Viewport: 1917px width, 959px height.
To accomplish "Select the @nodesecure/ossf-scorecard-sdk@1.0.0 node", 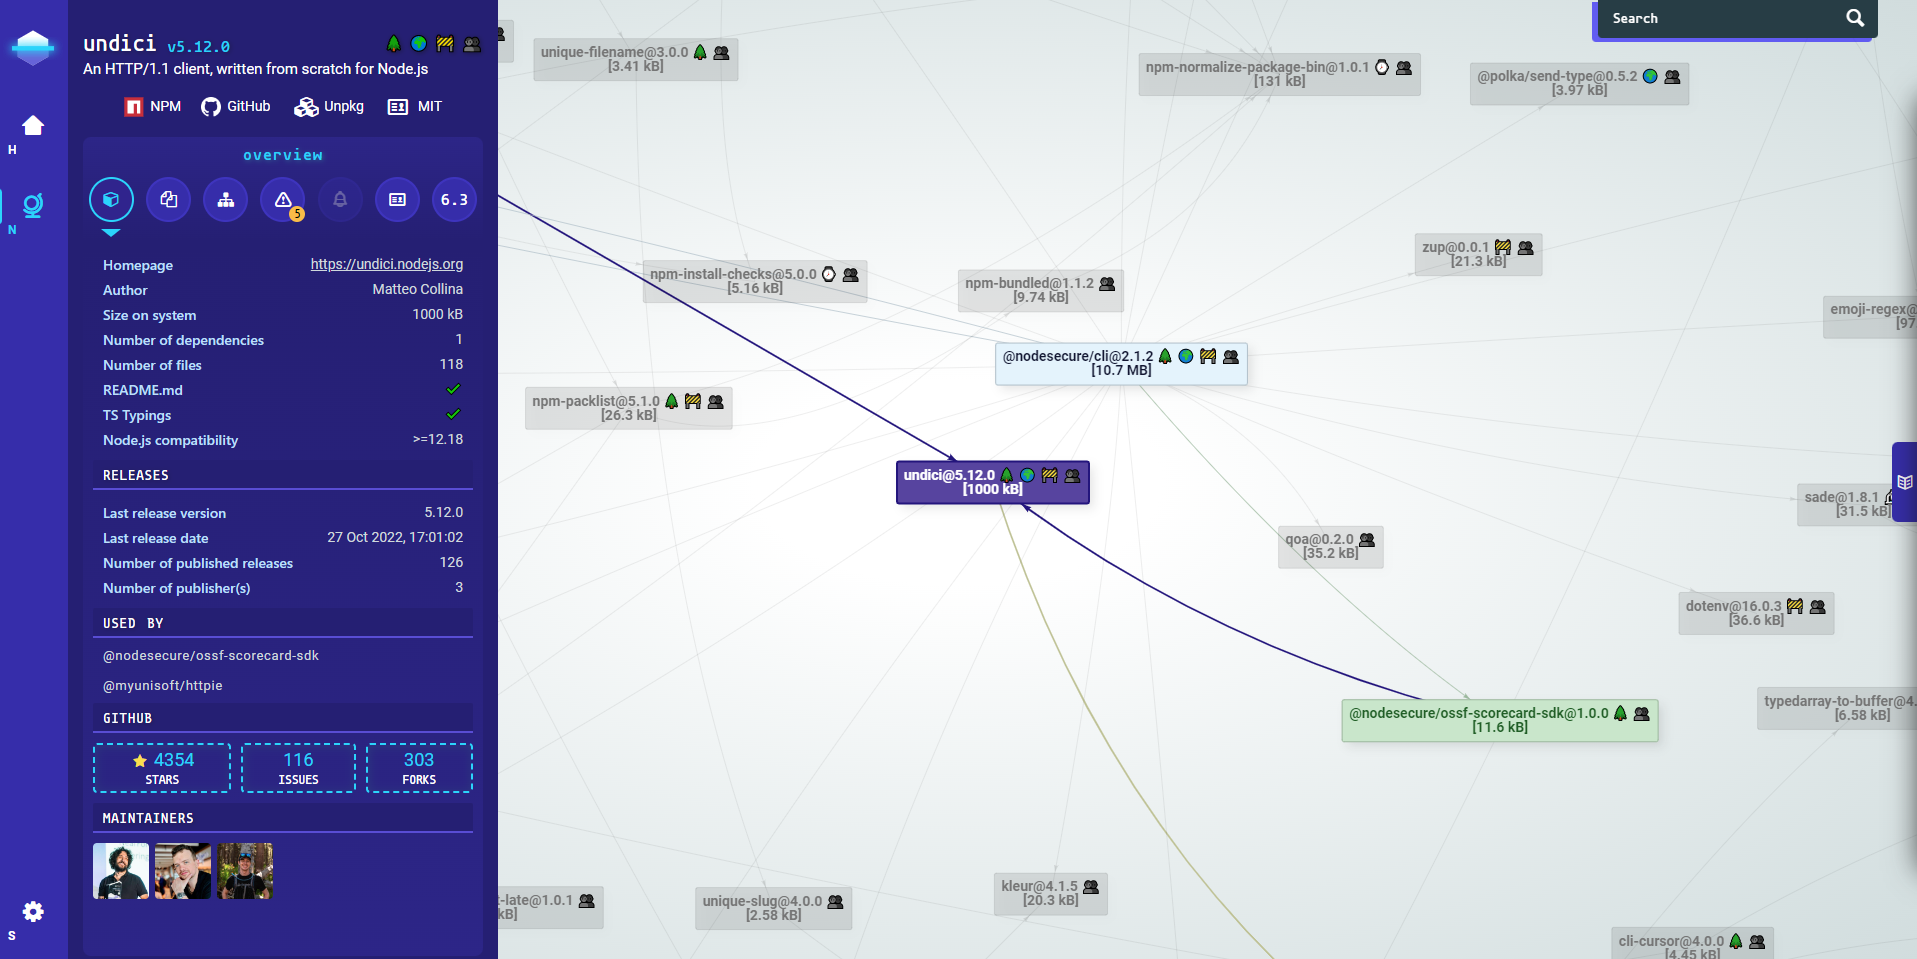I will 1500,720.
